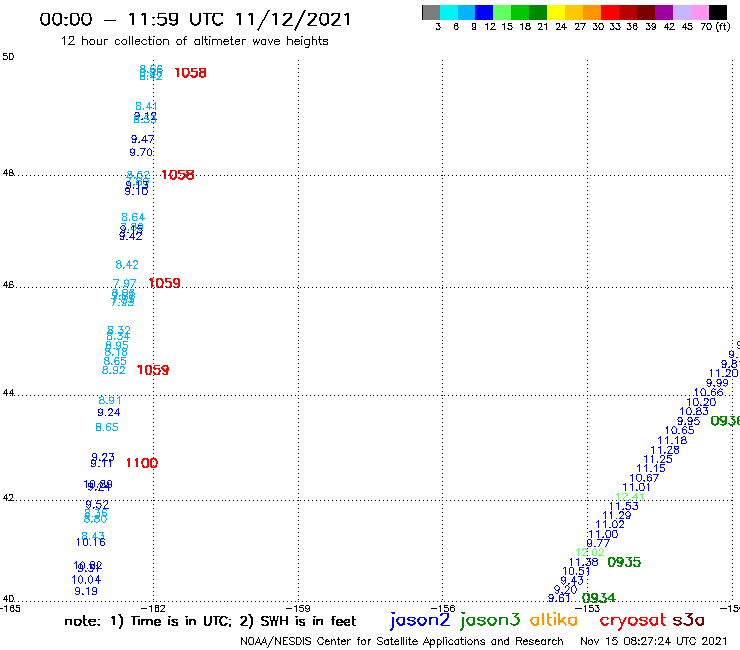Click the wave height value '10.04'
The height and width of the screenshot is (650, 740).
click(86, 580)
